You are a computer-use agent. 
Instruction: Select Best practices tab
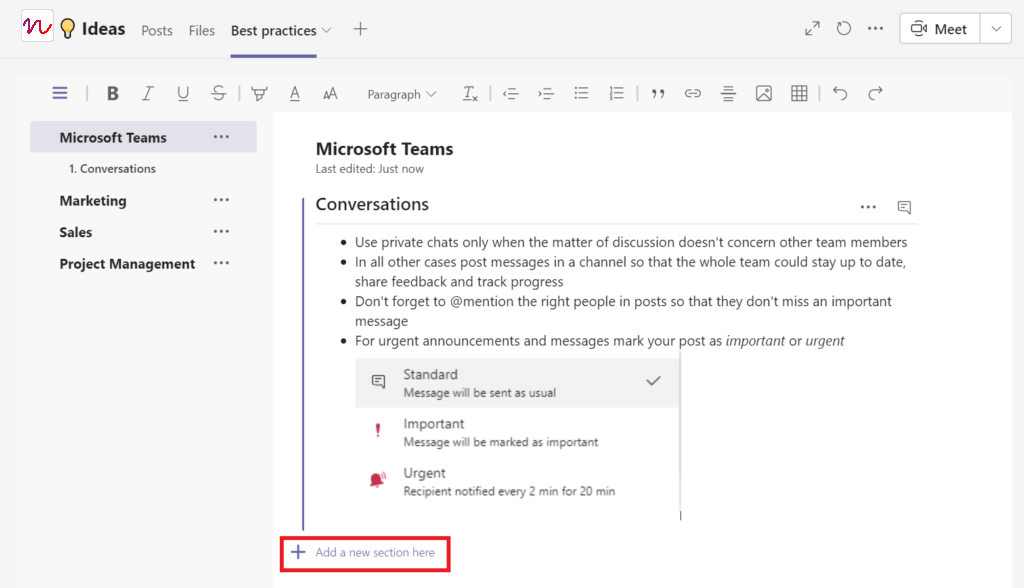coord(273,30)
